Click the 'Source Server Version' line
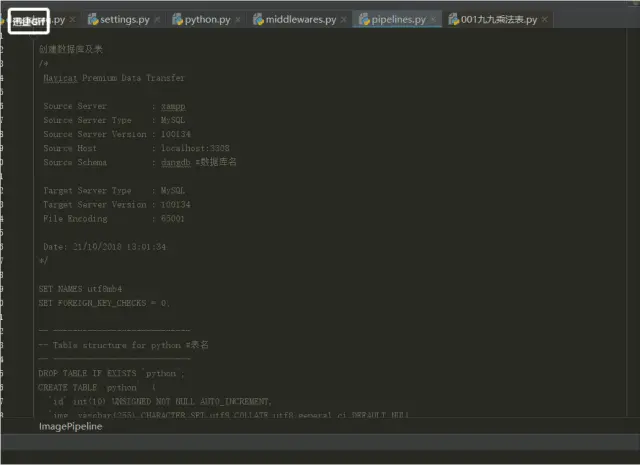The width and height of the screenshot is (640, 465). pos(117,134)
